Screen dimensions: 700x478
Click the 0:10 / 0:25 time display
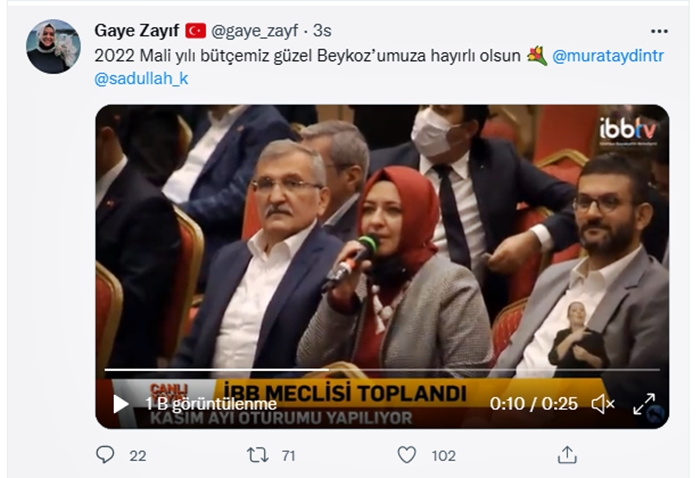click(x=533, y=404)
